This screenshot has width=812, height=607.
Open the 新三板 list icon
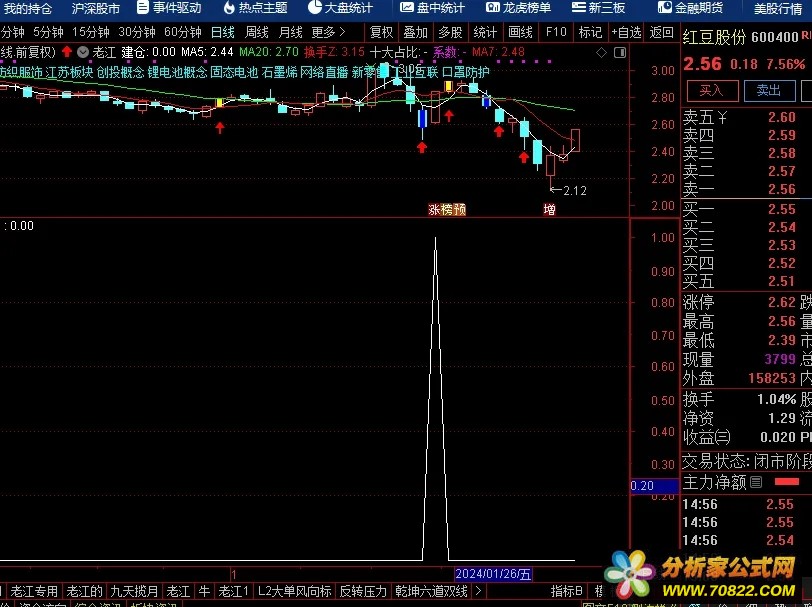pyautogui.click(x=579, y=7)
